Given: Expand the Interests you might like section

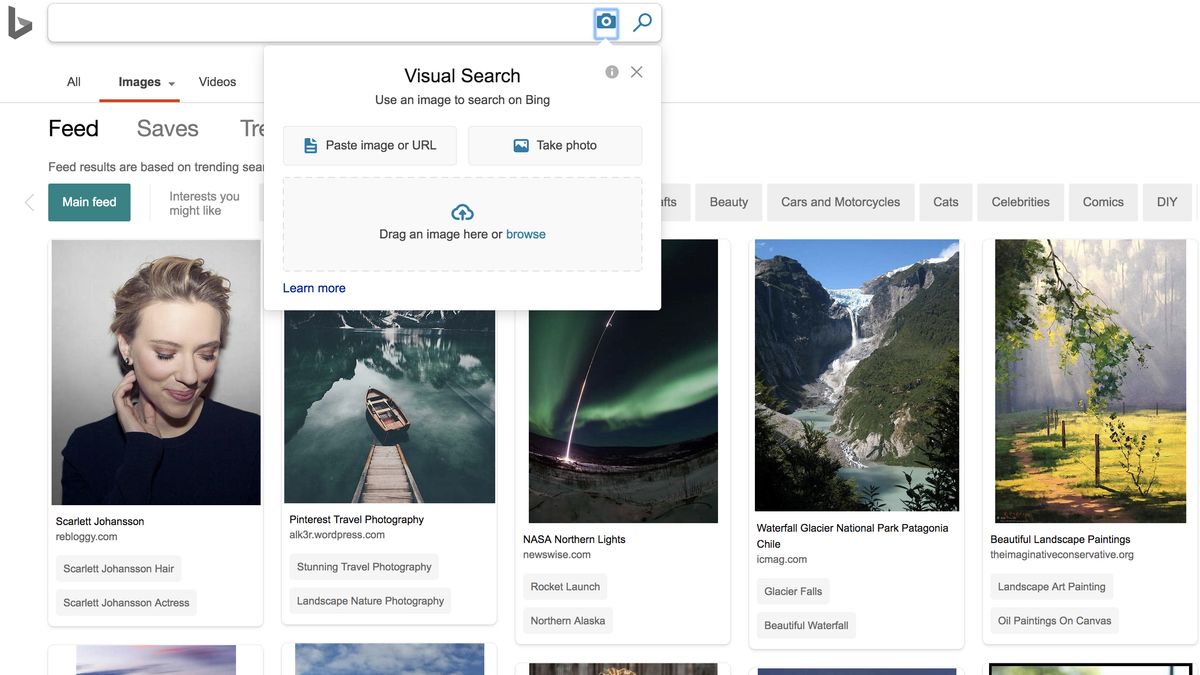Looking at the screenshot, I should (203, 202).
